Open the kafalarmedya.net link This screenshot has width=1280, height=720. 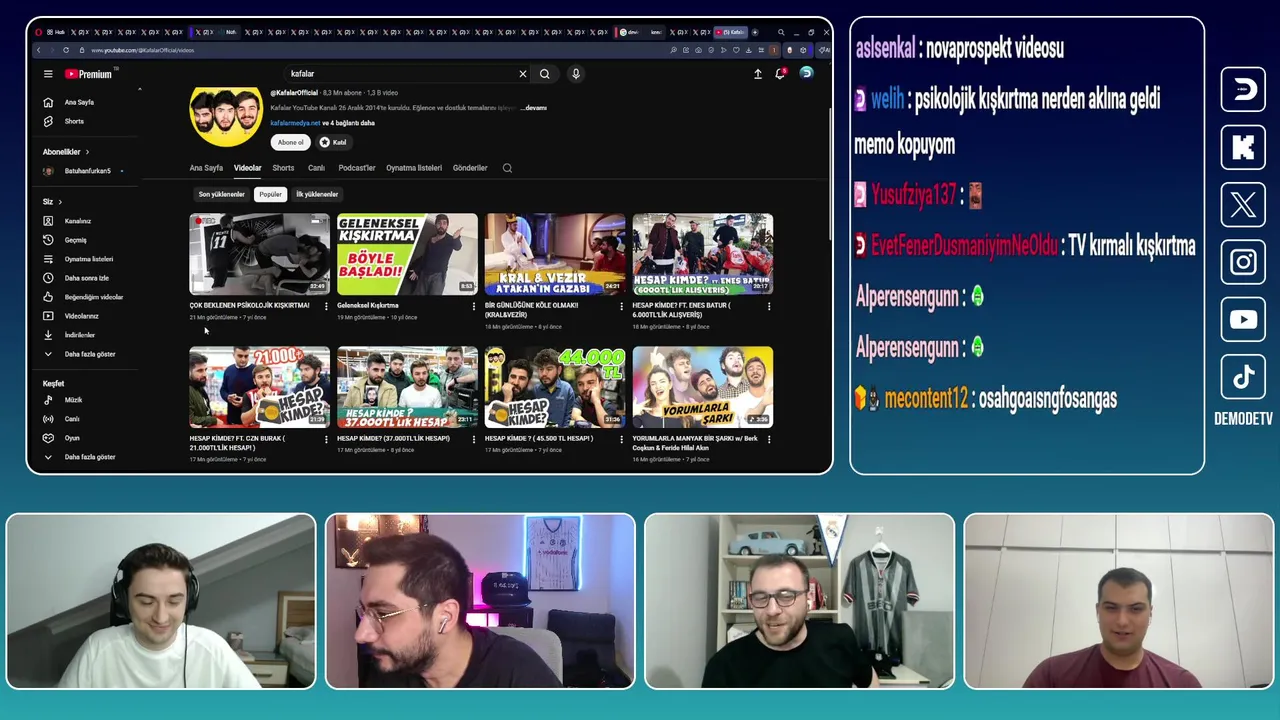[x=295, y=123]
